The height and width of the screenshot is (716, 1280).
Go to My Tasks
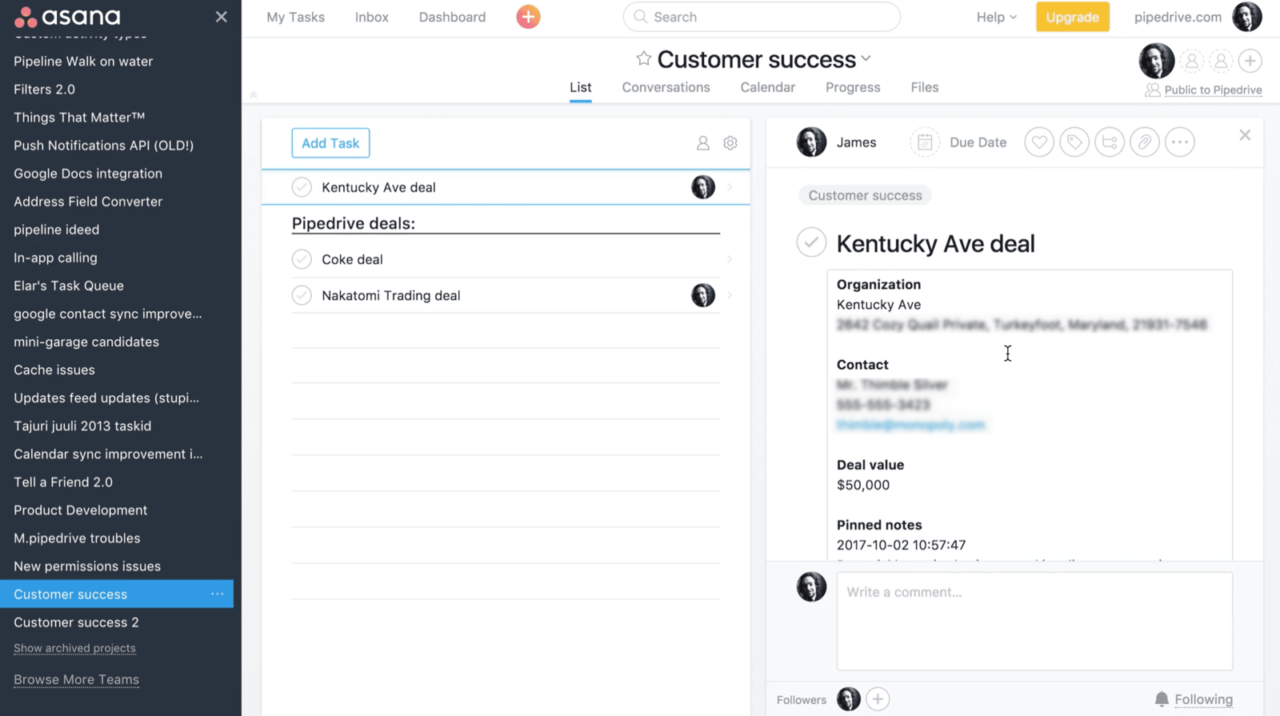click(x=296, y=17)
